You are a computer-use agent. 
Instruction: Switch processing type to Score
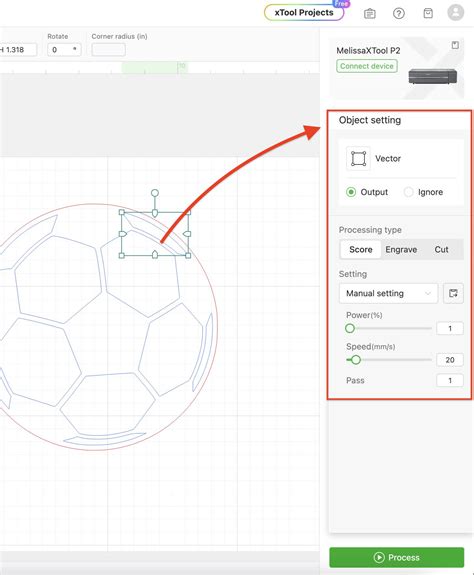tap(361, 249)
